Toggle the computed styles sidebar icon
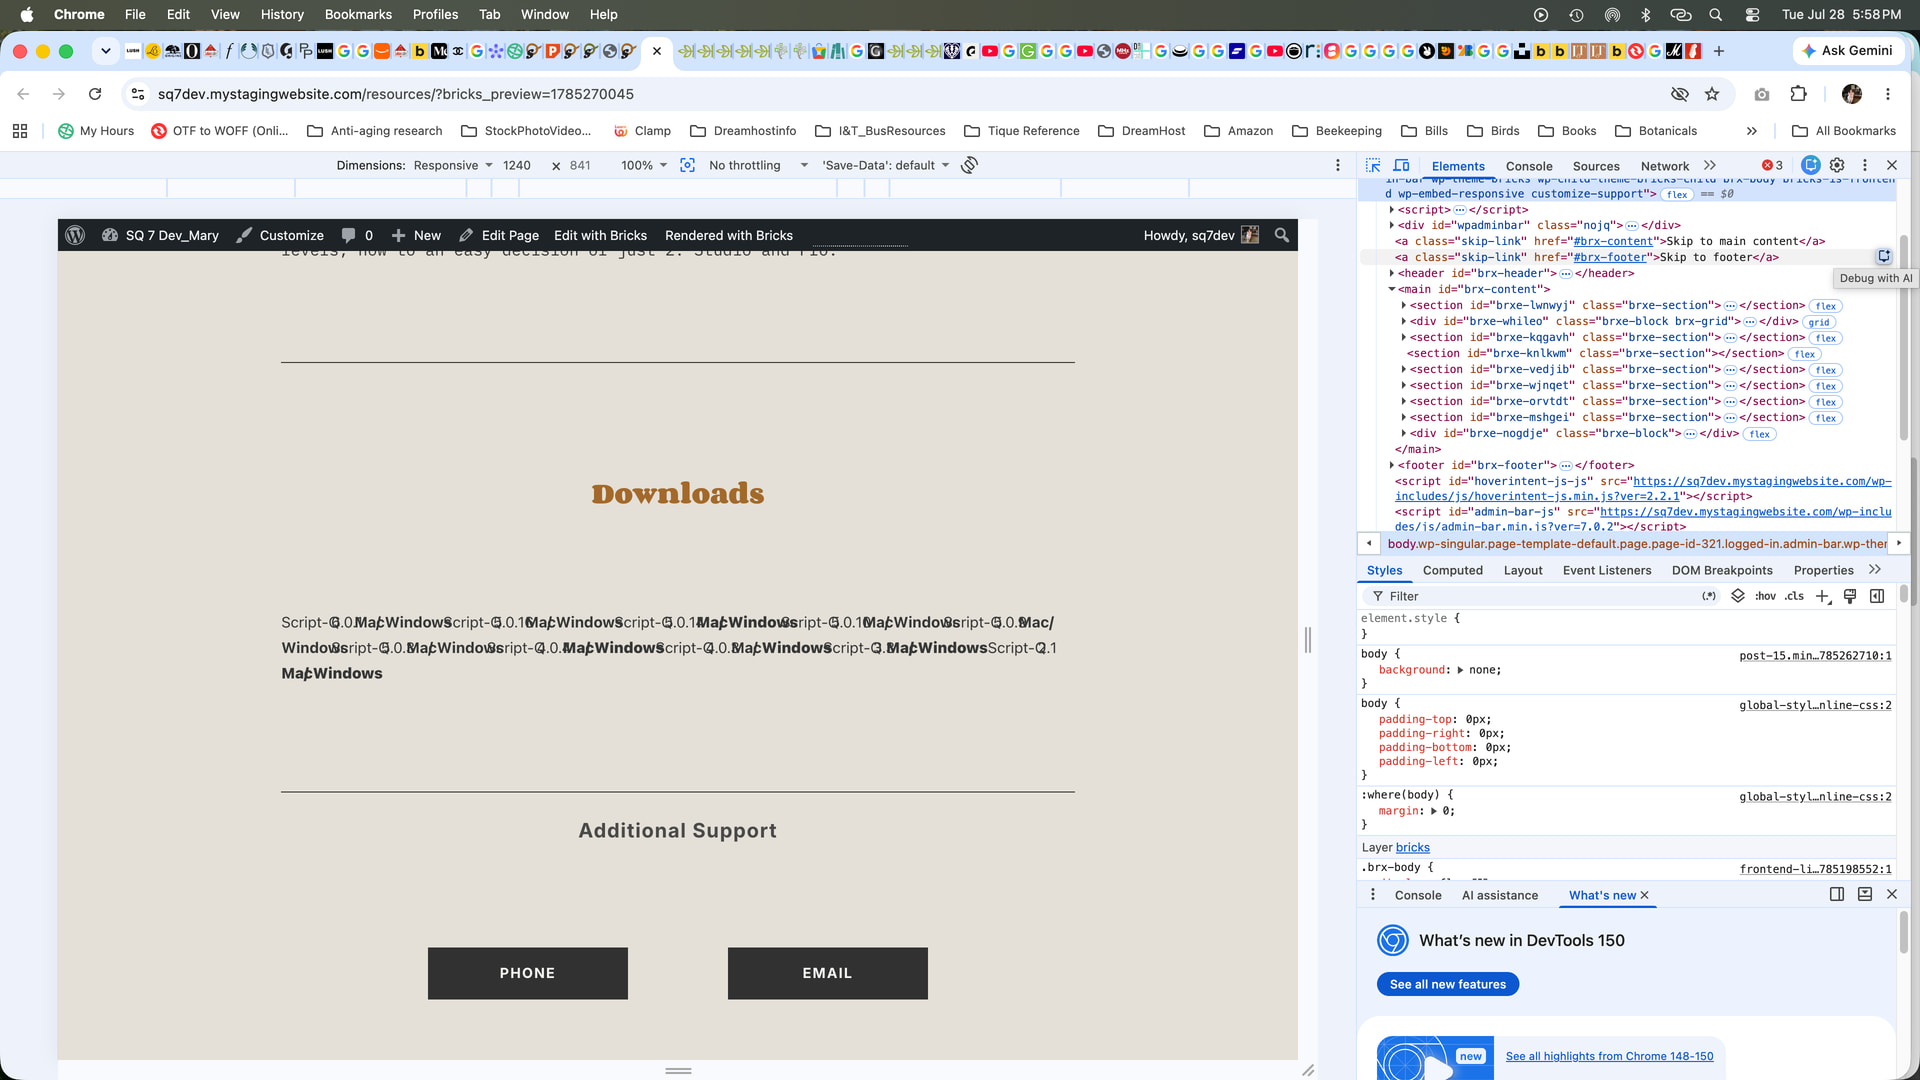 pyautogui.click(x=1877, y=596)
